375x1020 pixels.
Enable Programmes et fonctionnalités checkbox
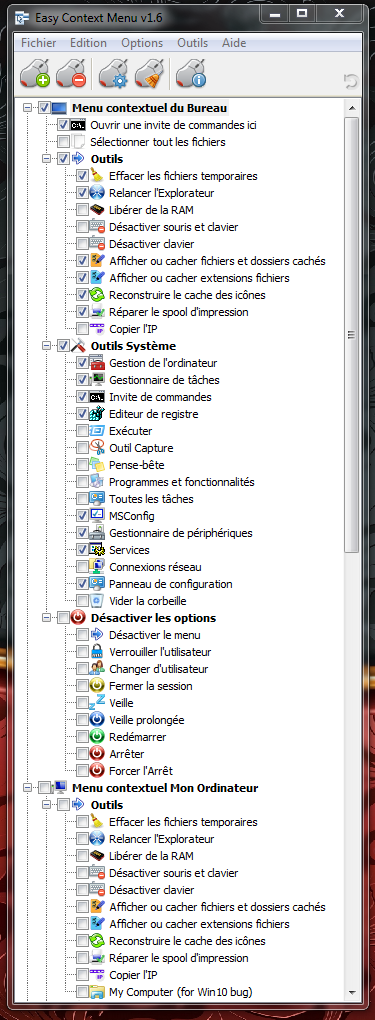82,482
